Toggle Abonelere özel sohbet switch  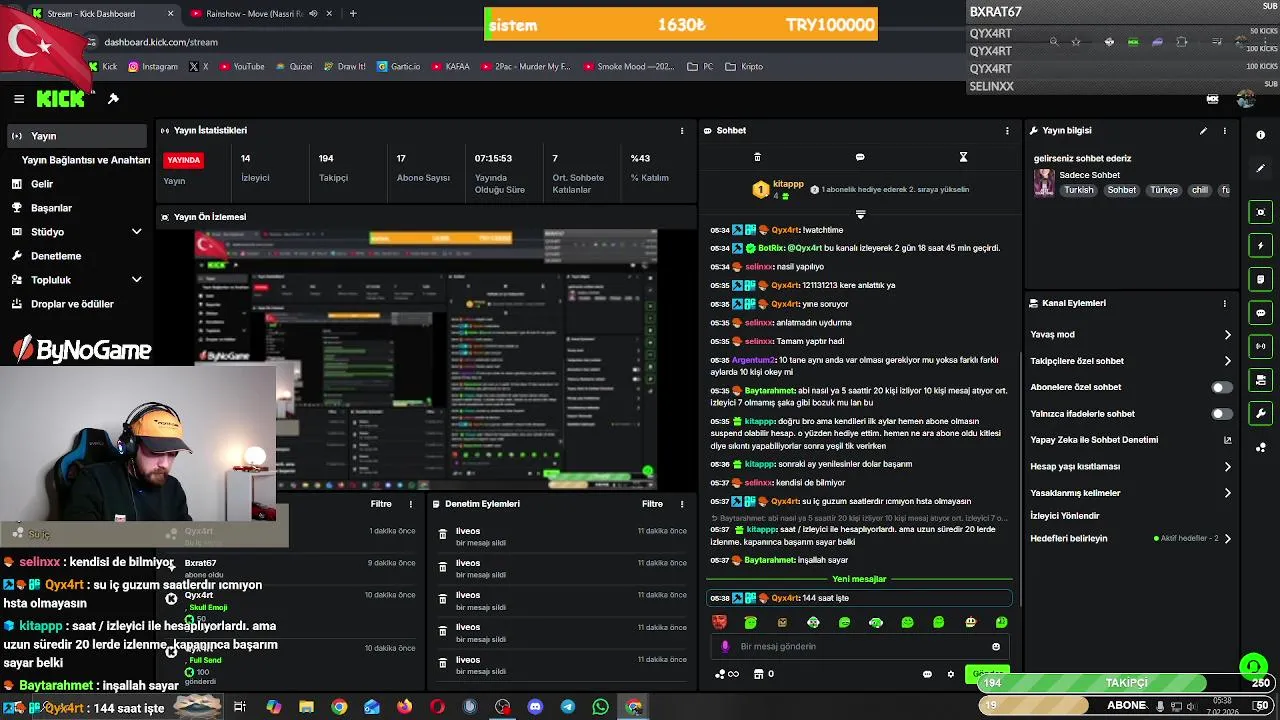(1221, 387)
